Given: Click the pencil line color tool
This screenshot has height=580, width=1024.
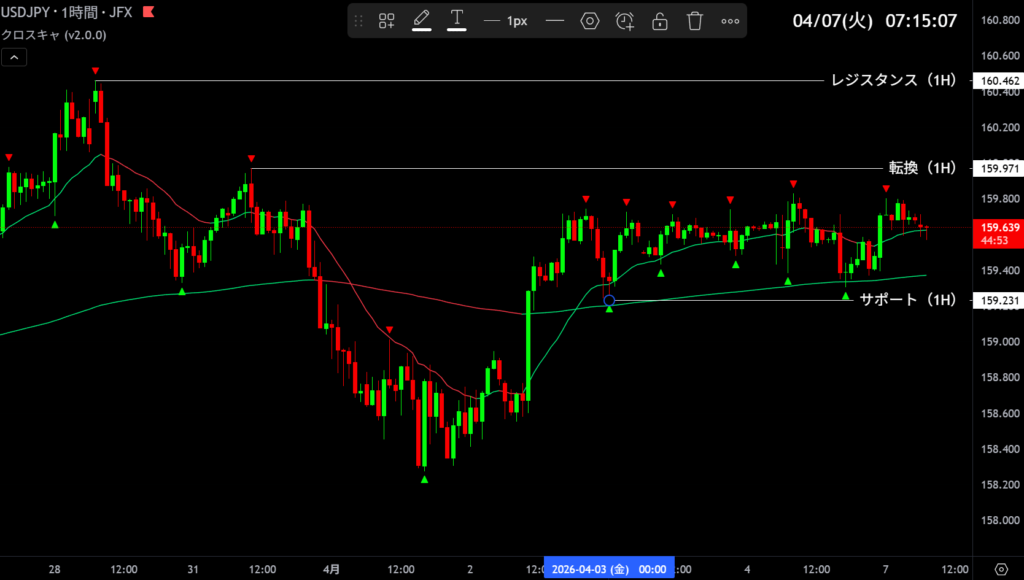Looking at the screenshot, I should click(421, 20).
